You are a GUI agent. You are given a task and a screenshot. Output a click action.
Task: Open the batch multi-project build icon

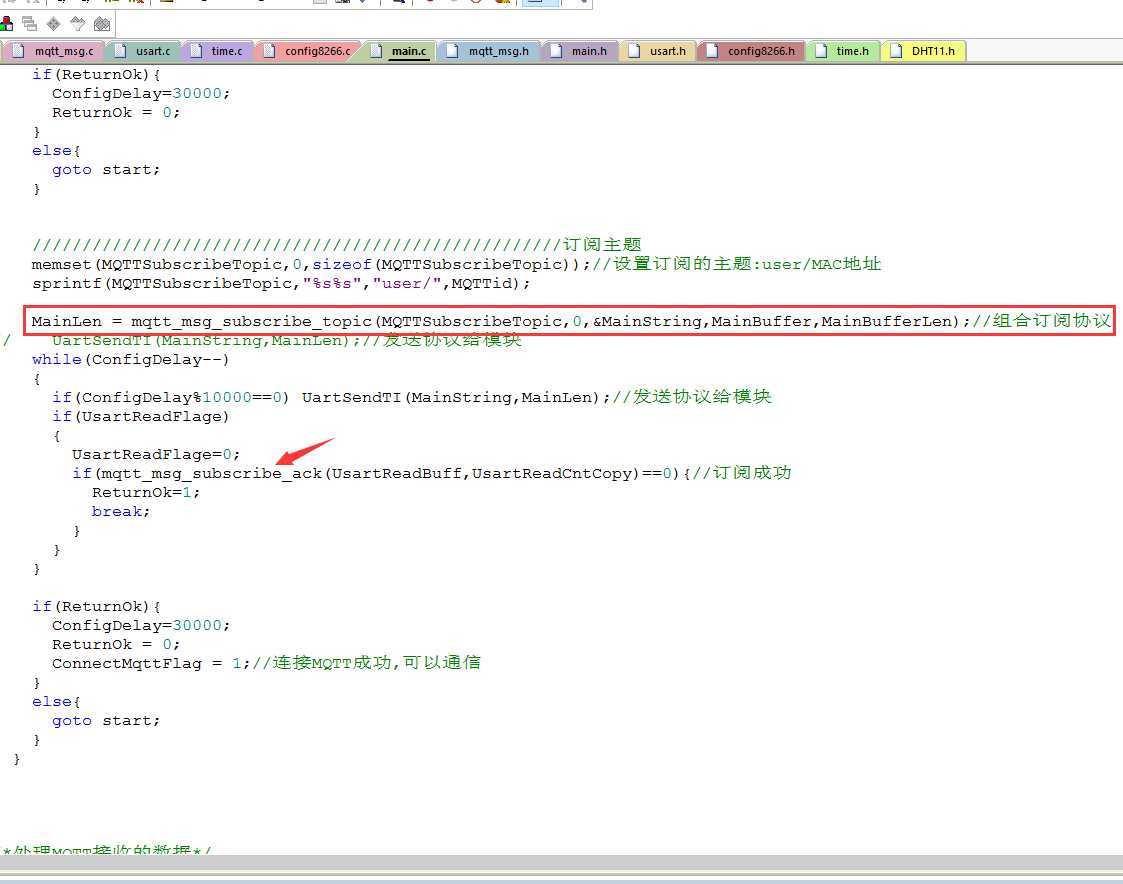29,24
